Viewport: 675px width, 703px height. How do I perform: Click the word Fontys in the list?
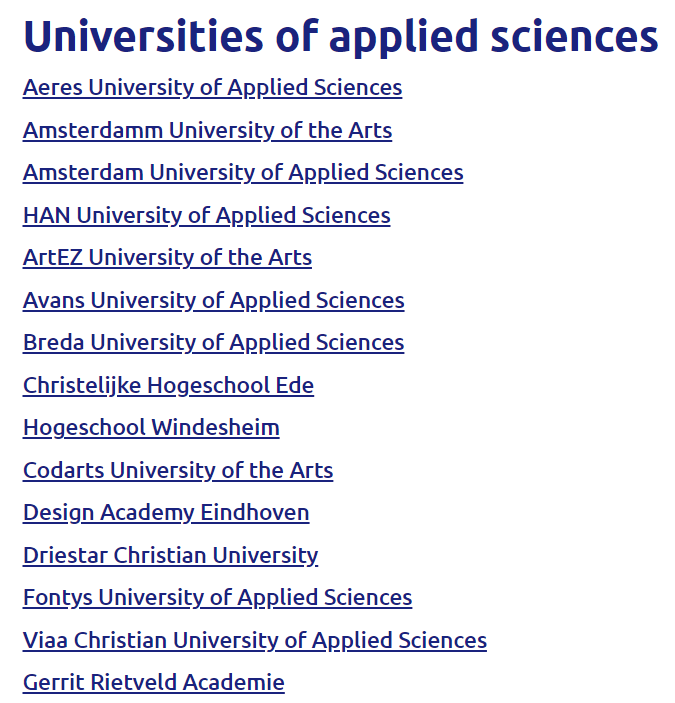[x=58, y=598]
